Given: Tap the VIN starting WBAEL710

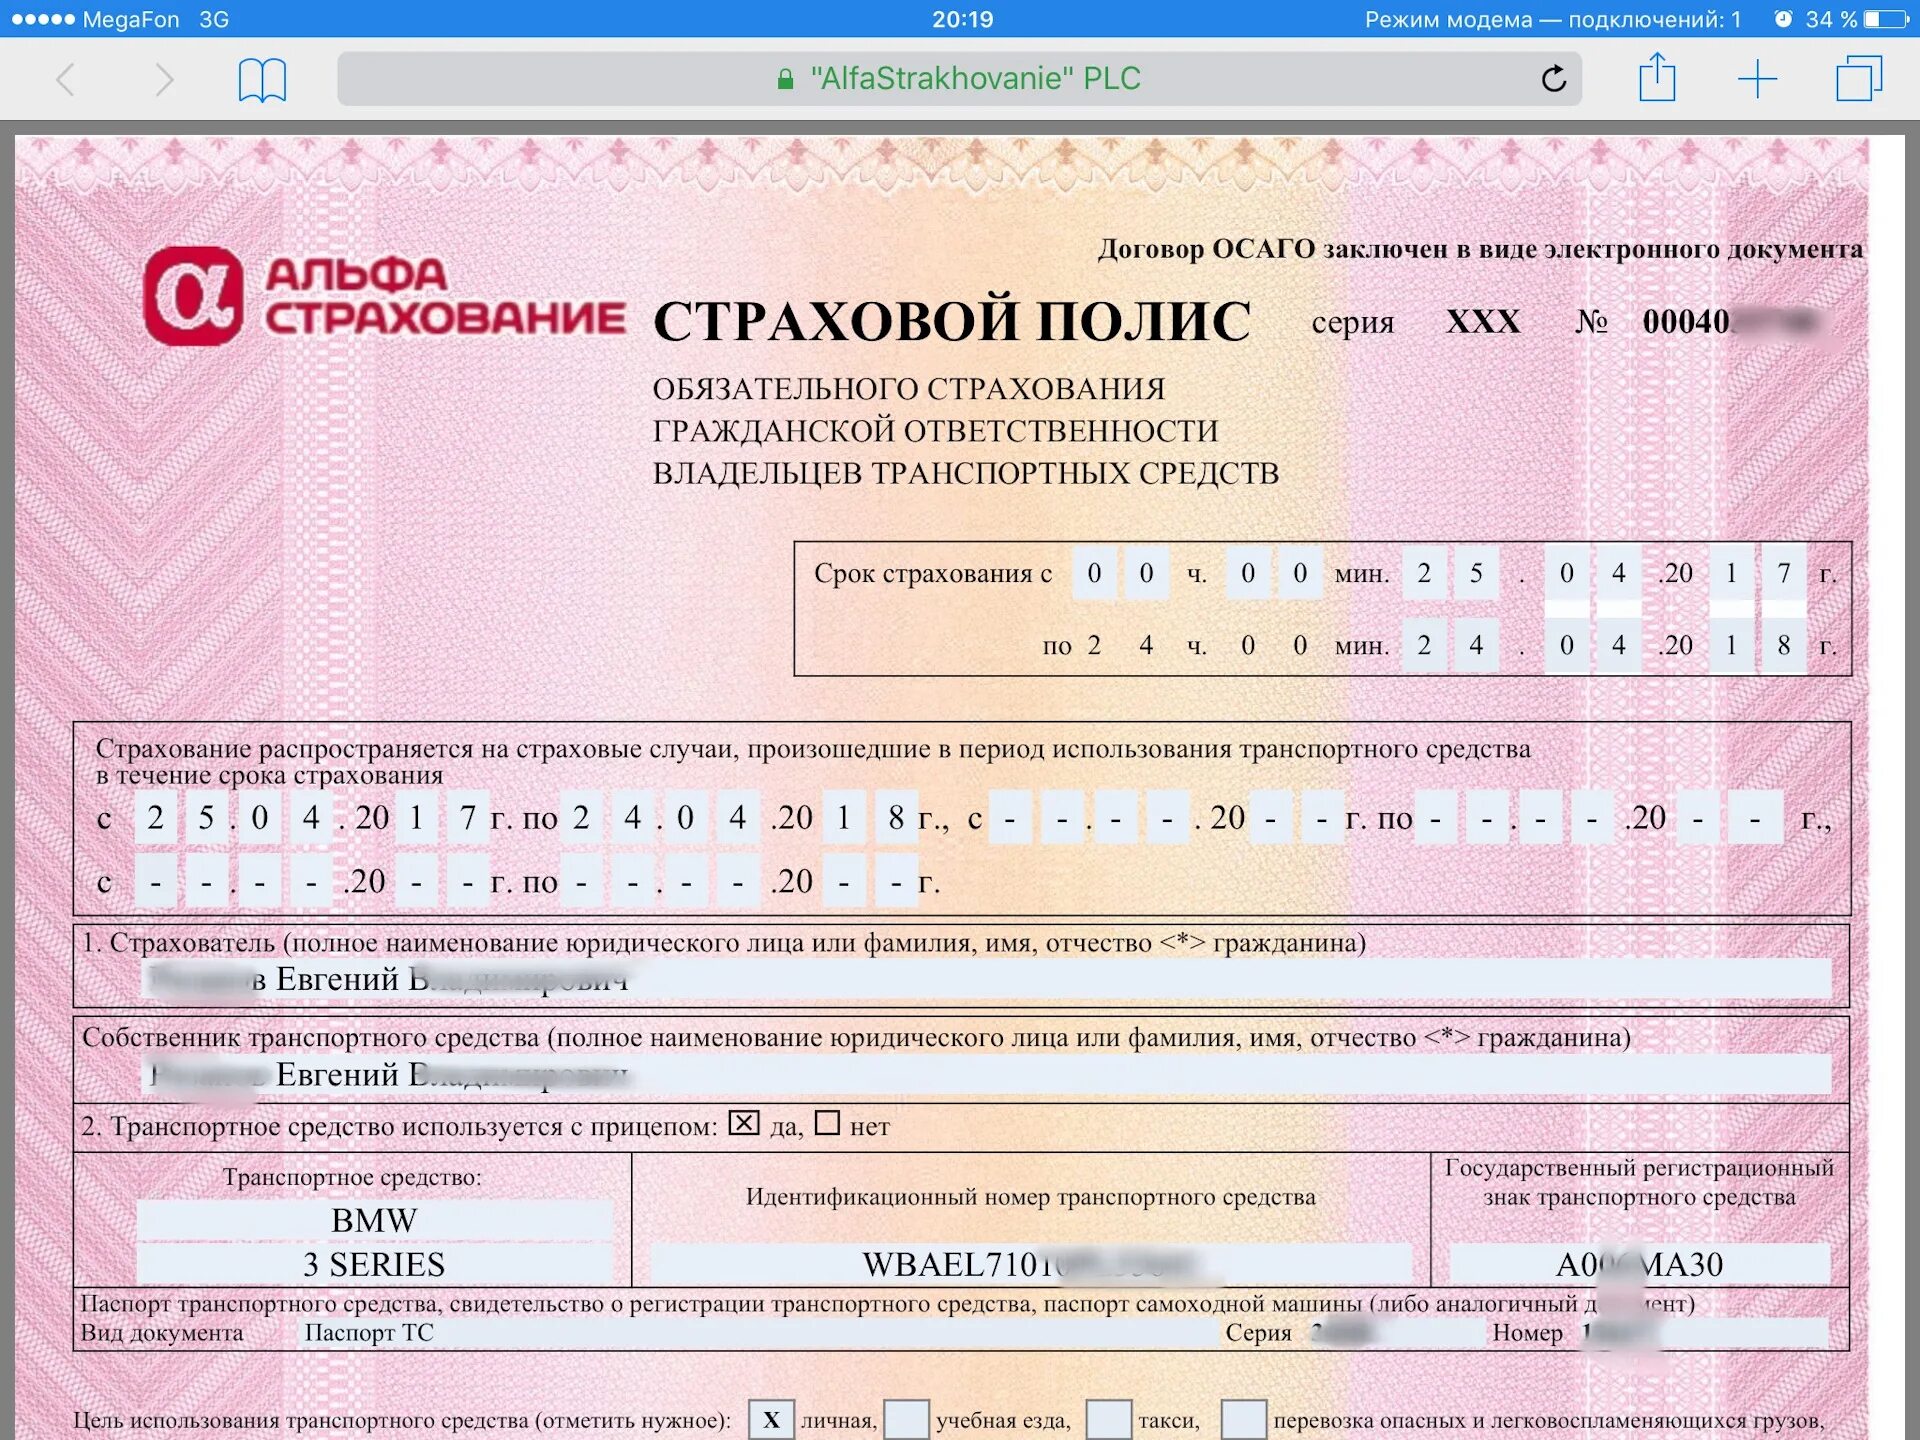Looking at the screenshot, I should click(x=1031, y=1264).
